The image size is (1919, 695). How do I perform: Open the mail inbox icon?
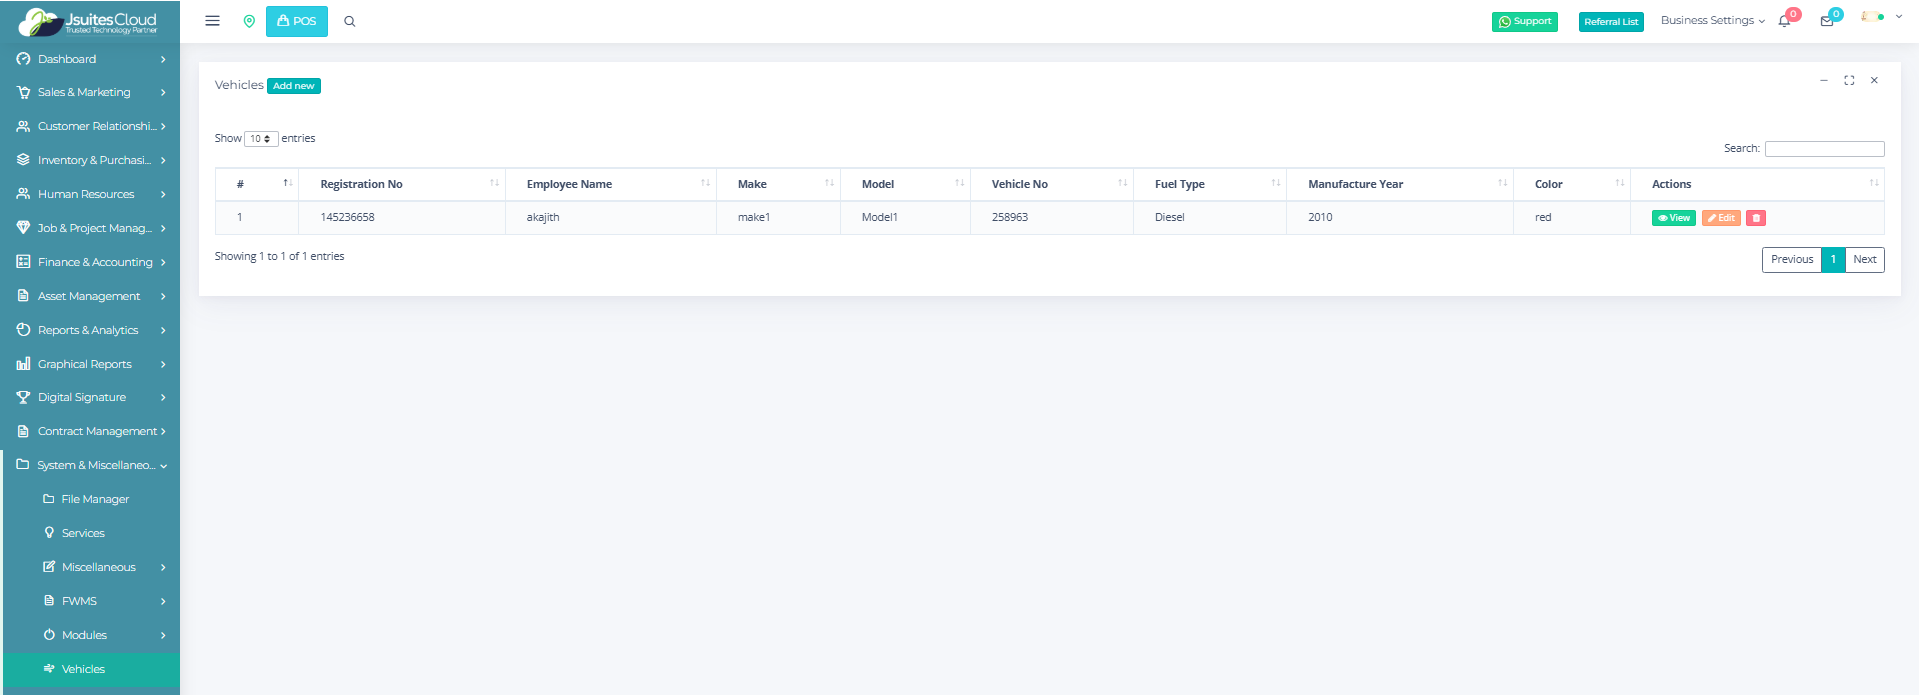[1827, 21]
